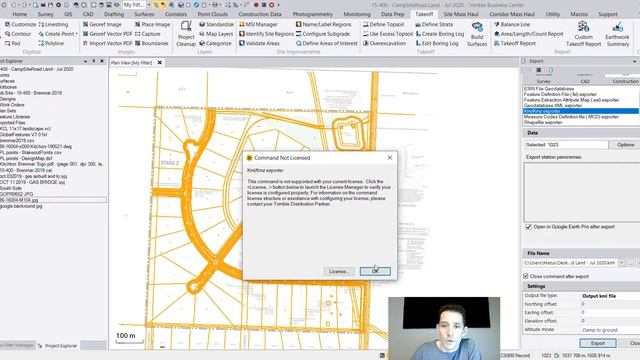
Task: Click Georef Vector PDF command
Action: pyautogui.click(x=107, y=34)
